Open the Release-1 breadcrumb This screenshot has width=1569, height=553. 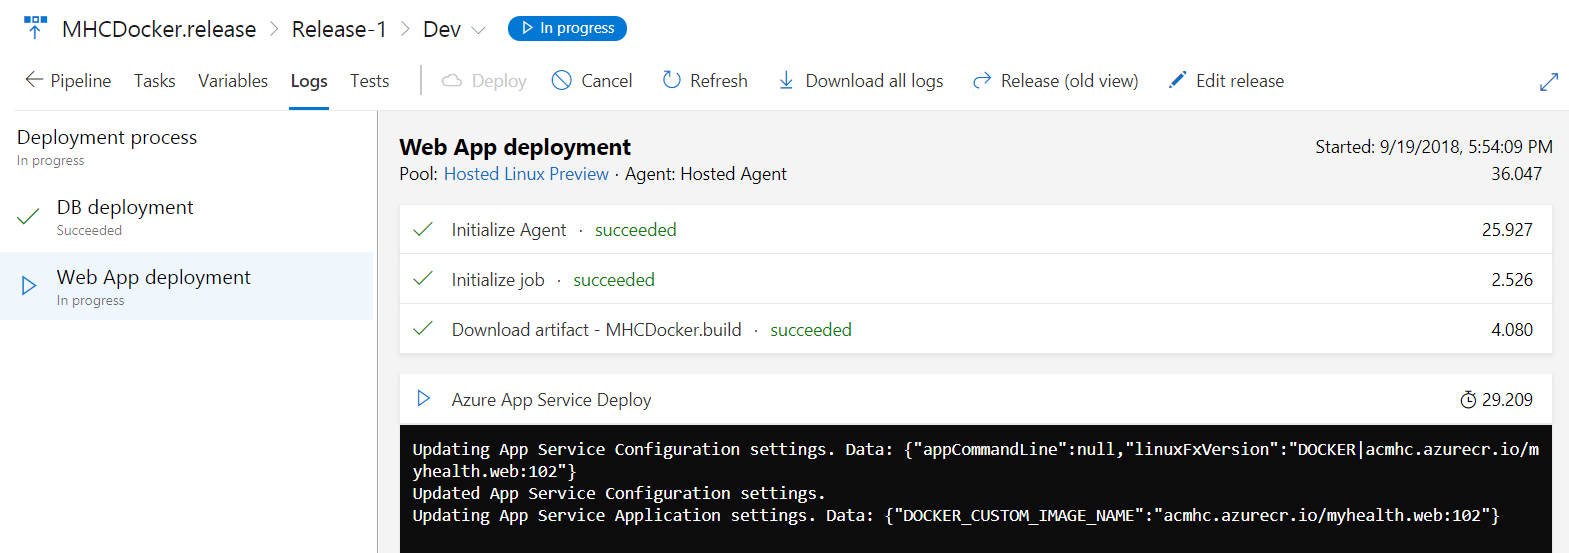click(x=339, y=30)
